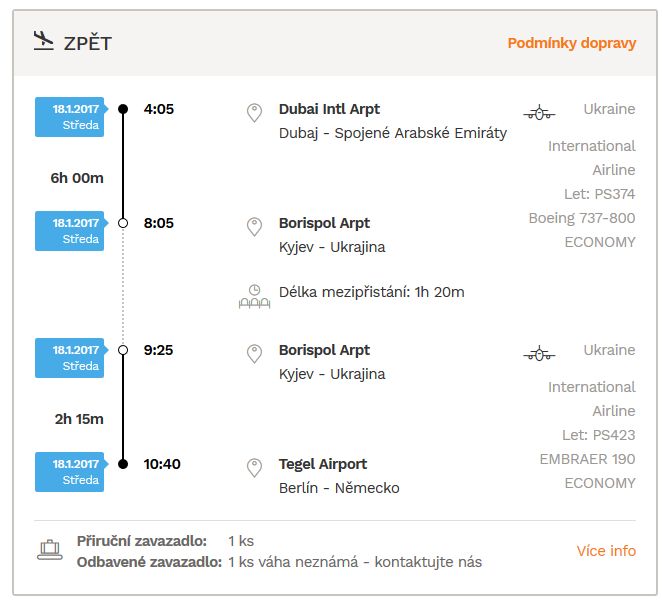Open the Více info link
Image resolution: width=662 pixels, height=603 pixels.
(x=606, y=551)
